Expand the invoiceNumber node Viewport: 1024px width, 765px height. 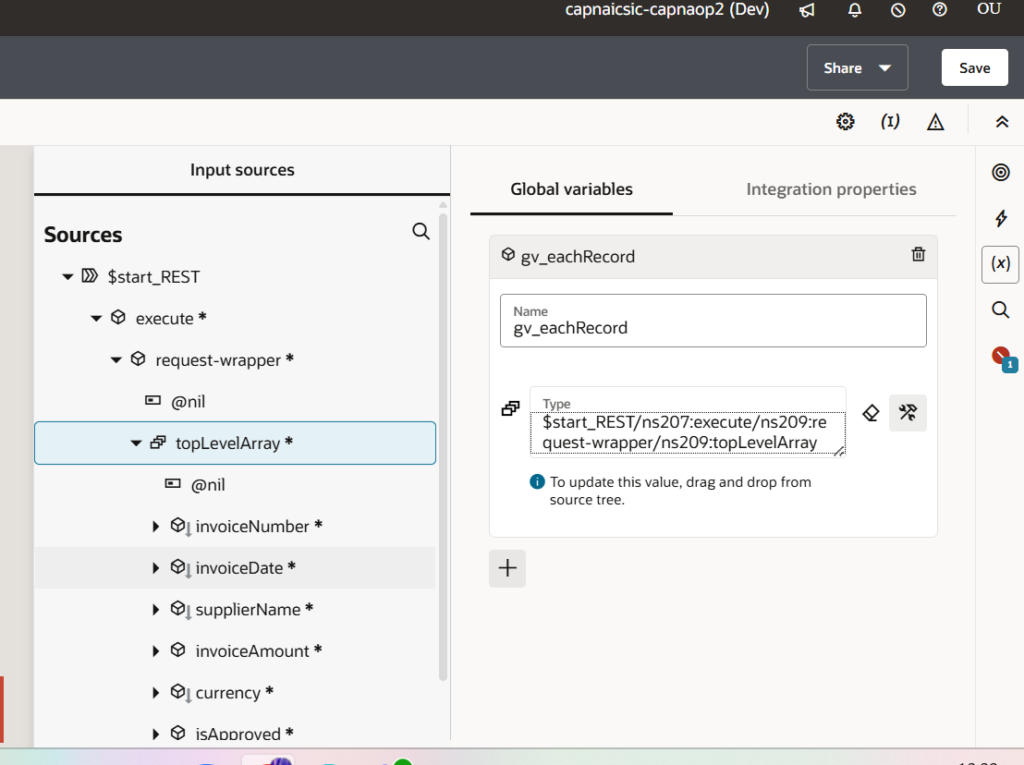156,526
